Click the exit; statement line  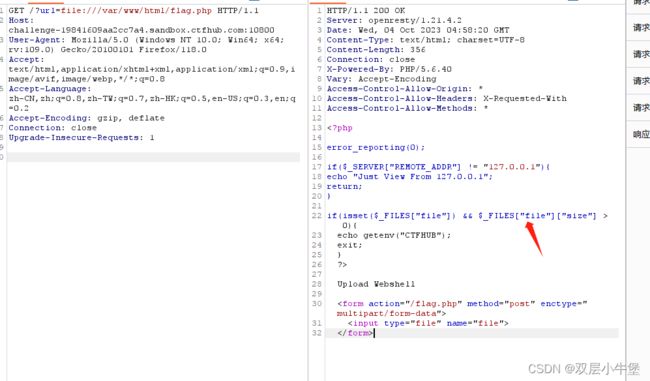pos(349,245)
